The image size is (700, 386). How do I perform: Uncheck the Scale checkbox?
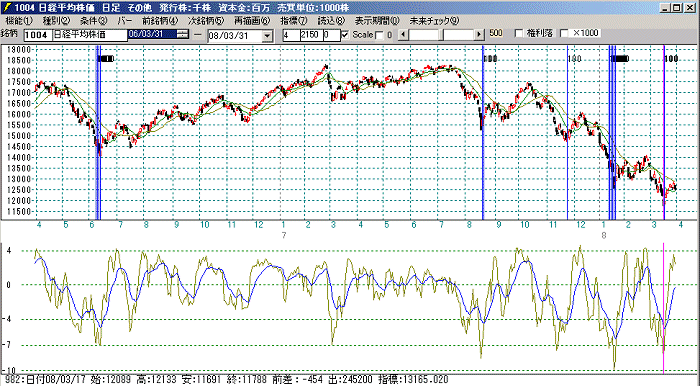[x=345, y=35]
